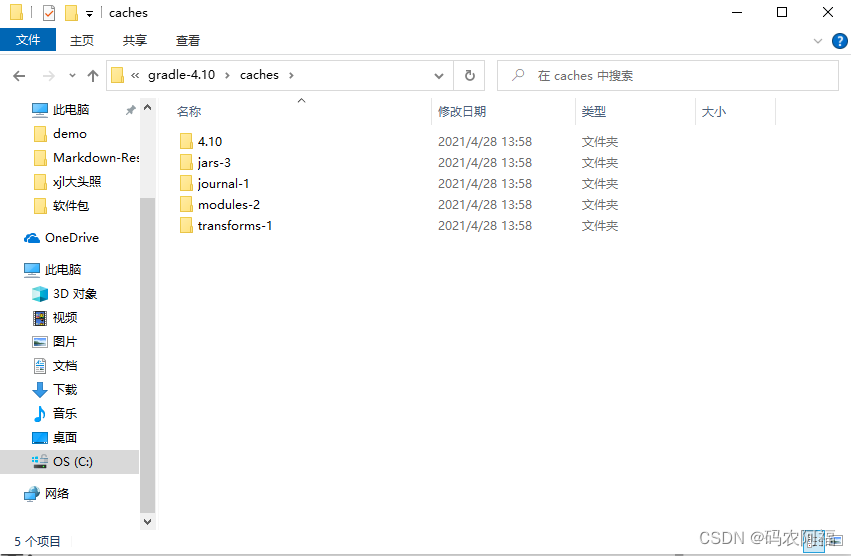This screenshot has width=851, height=556.
Task: Sort by the 大小 column header
Action: (x=714, y=111)
